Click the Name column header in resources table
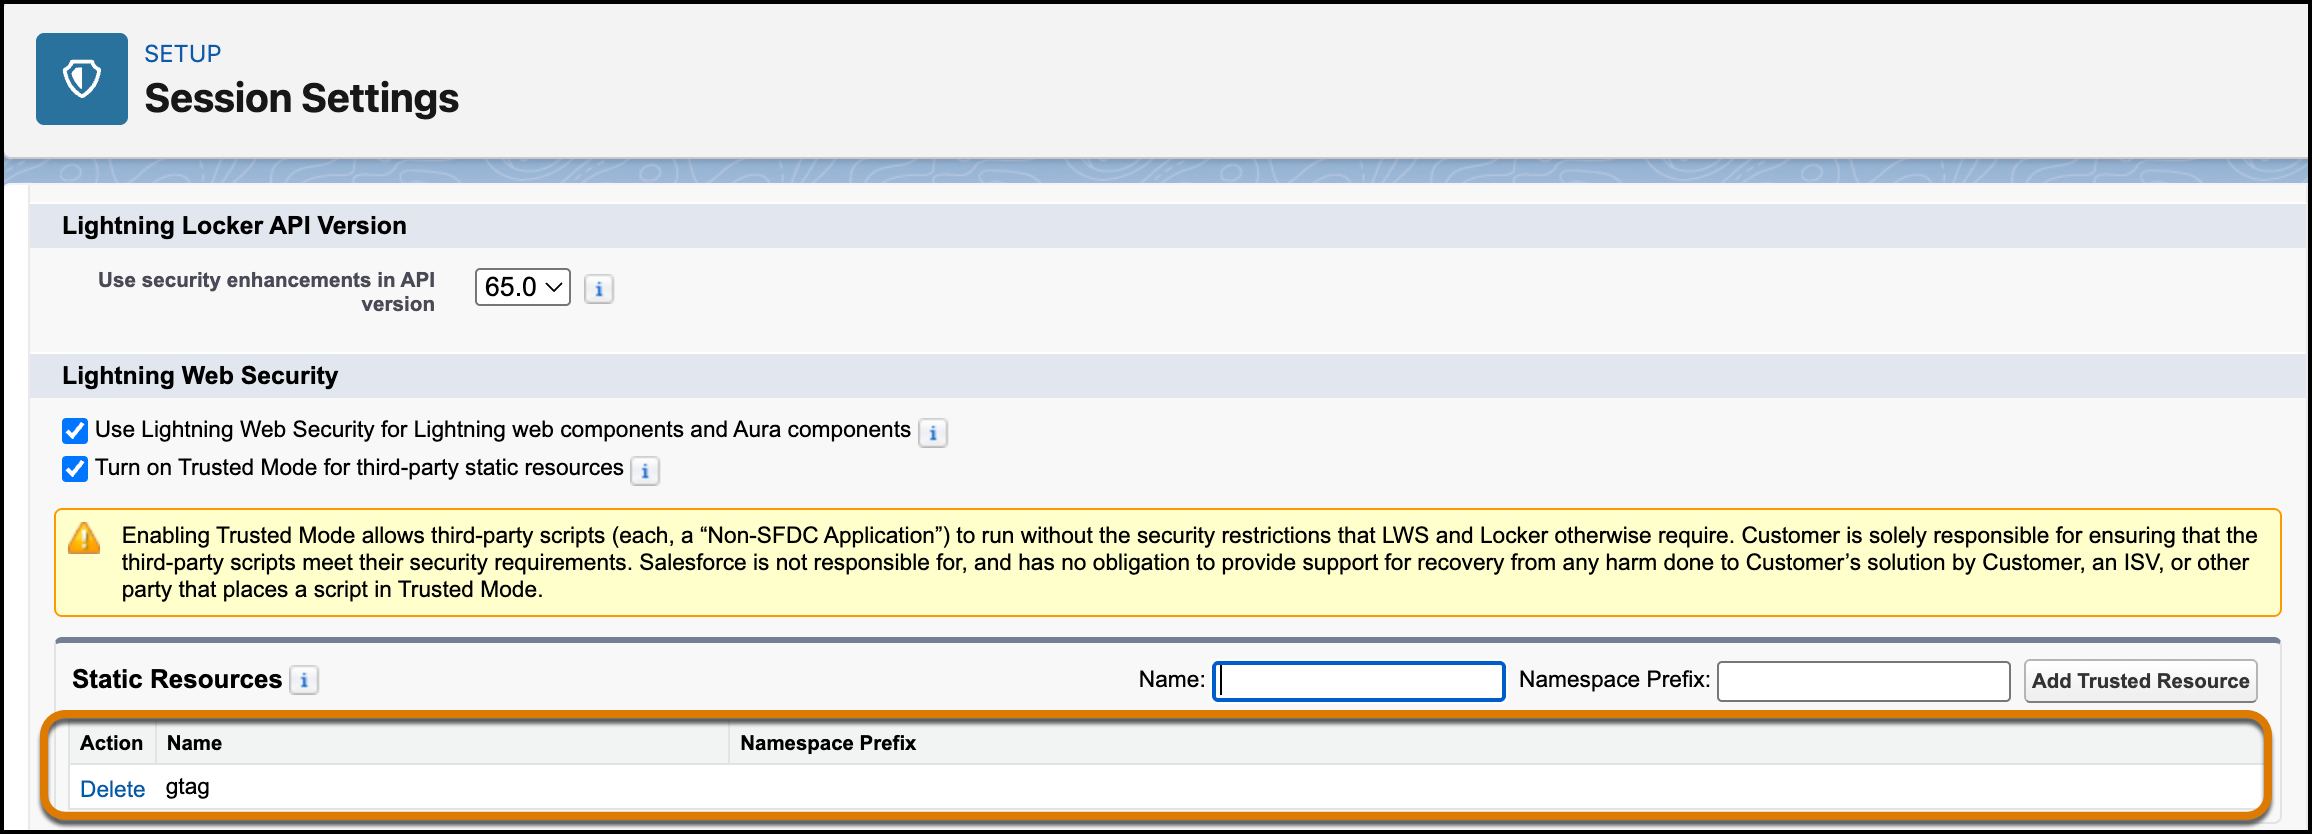This screenshot has width=2312, height=834. (x=194, y=743)
